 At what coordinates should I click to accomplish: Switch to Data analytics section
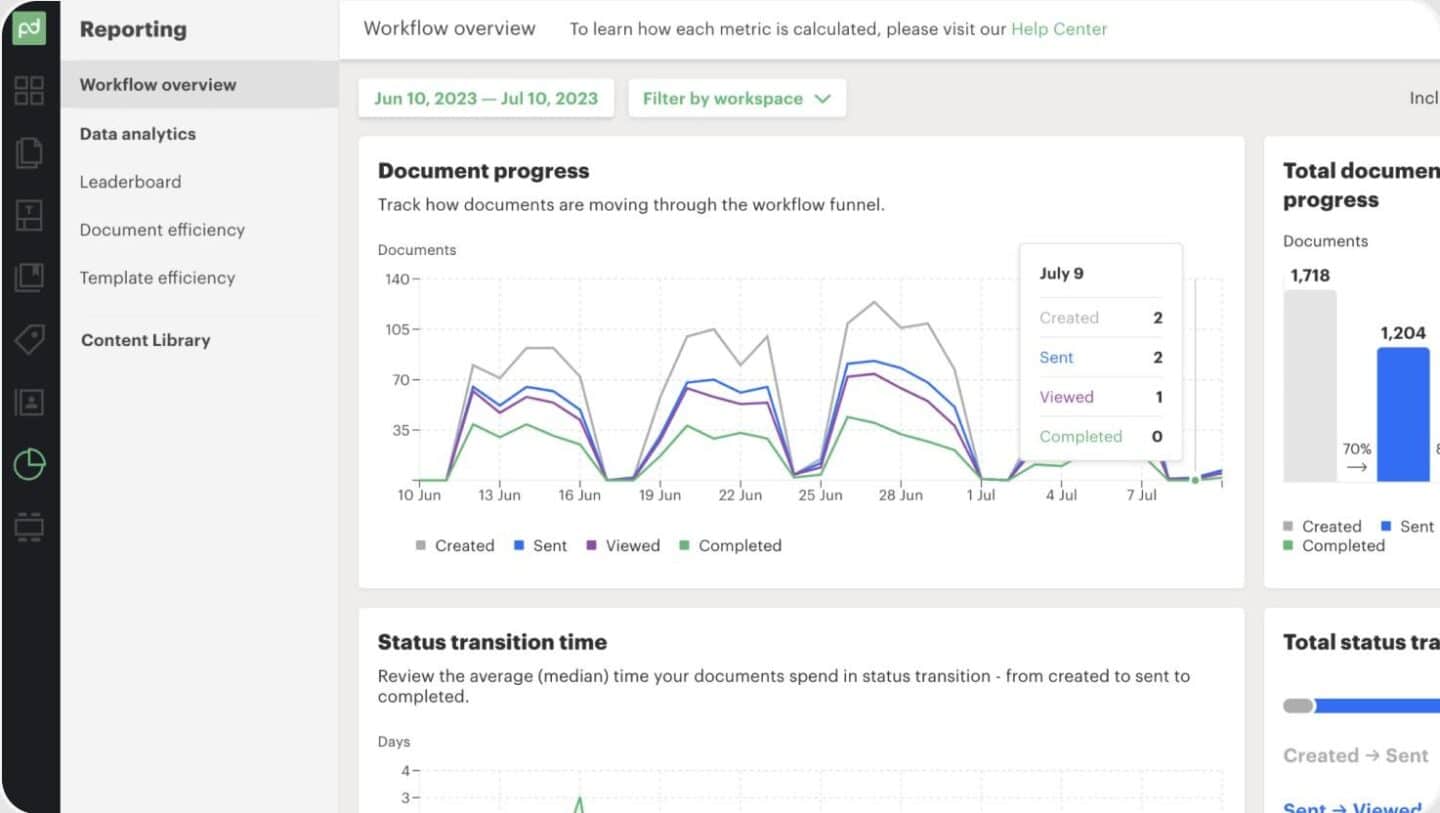click(137, 133)
